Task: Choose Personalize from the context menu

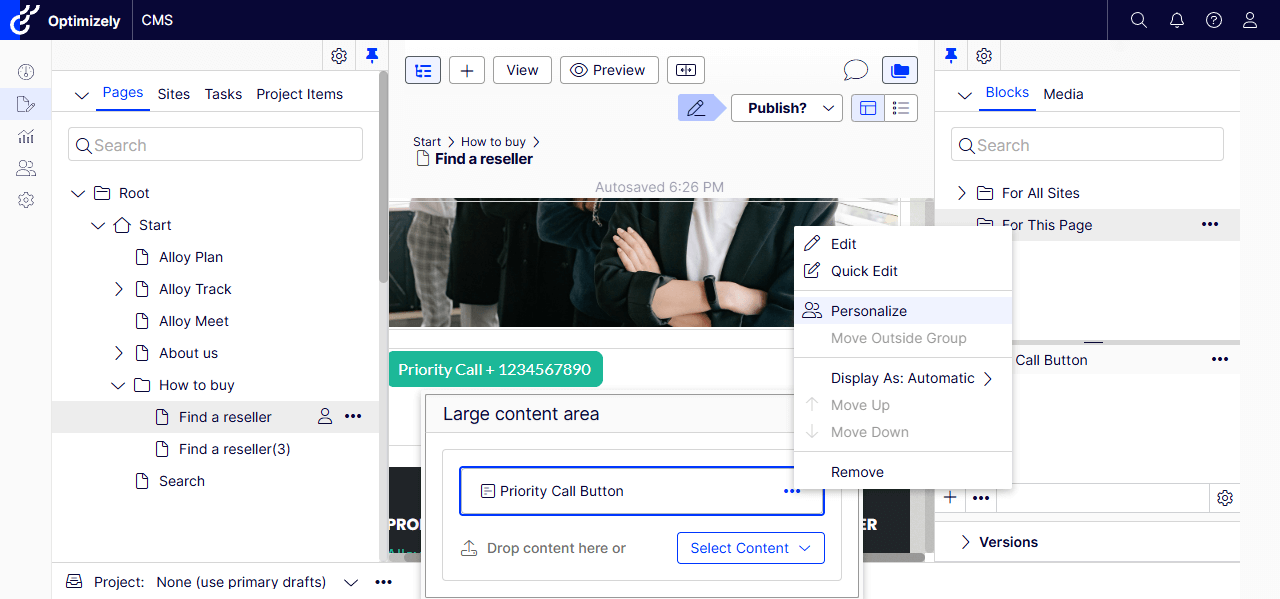Action: coord(868,311)
